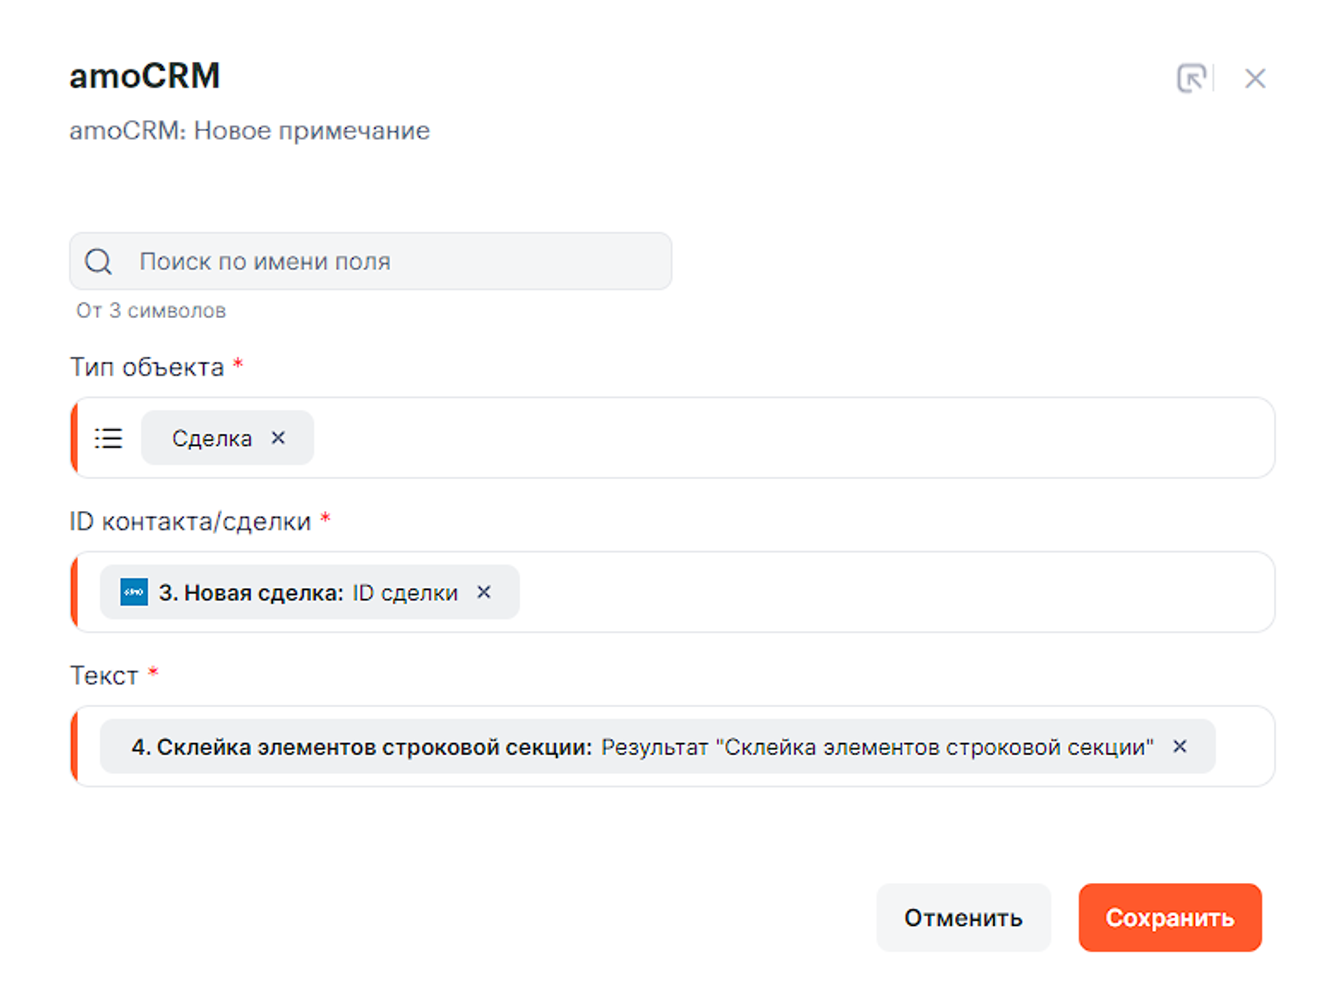This screenshot has width=1320, height=999.
Task: Click the Текст field label
Action: coord(104,676)
